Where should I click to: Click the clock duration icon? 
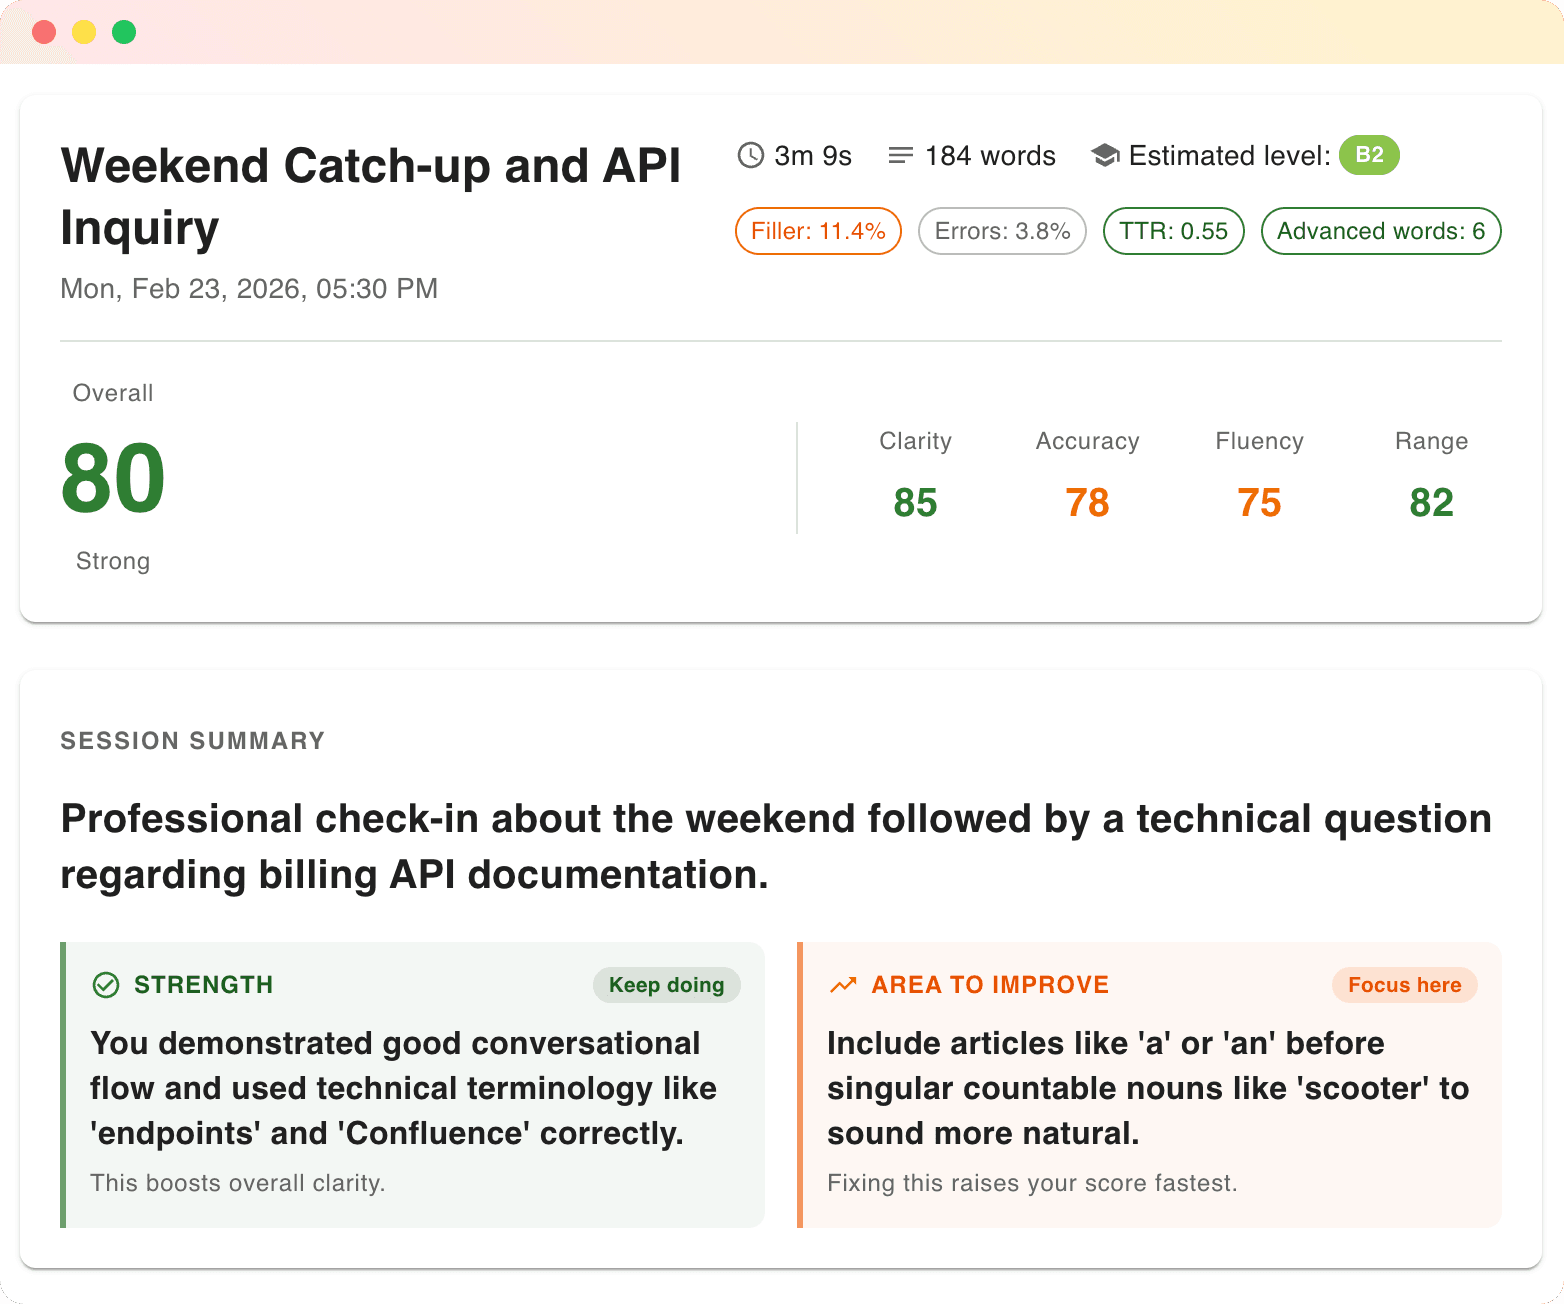coord(750,156)
